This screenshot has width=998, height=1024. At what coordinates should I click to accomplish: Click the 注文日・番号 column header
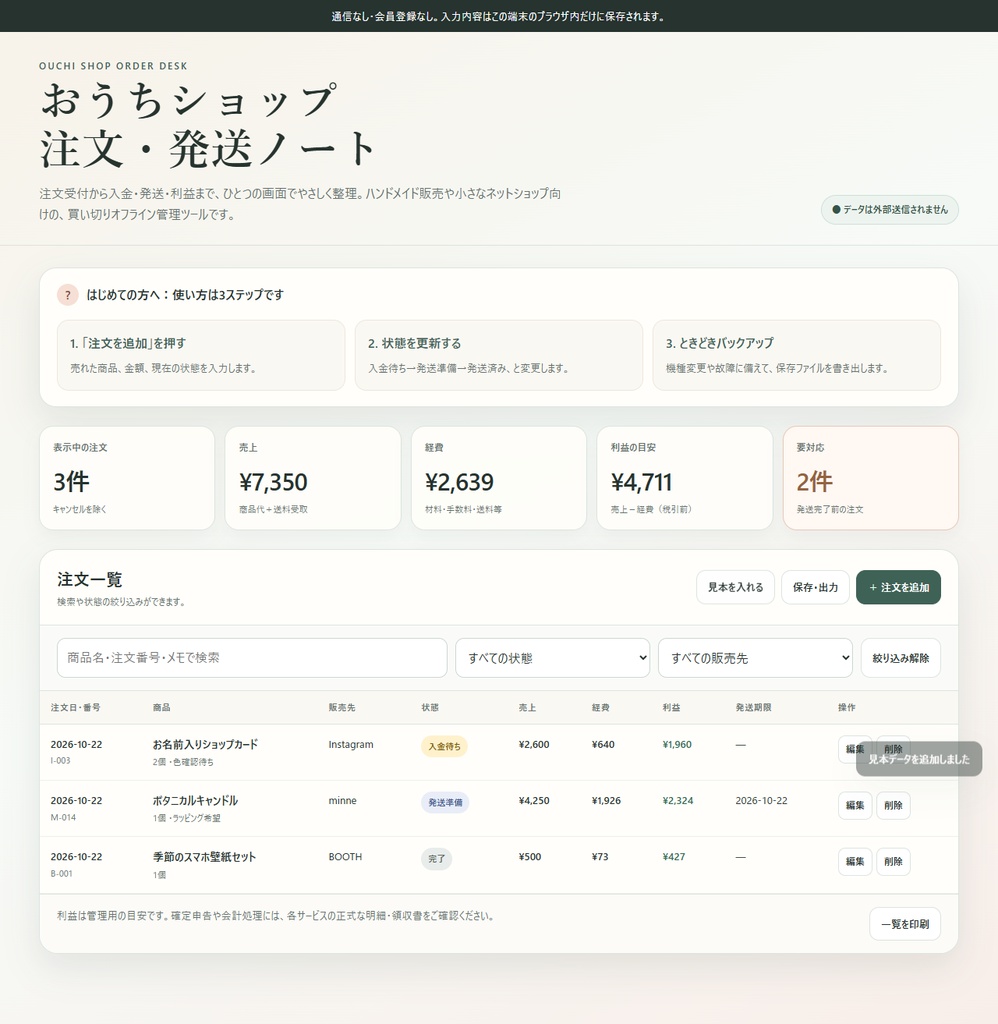[76, 707]
